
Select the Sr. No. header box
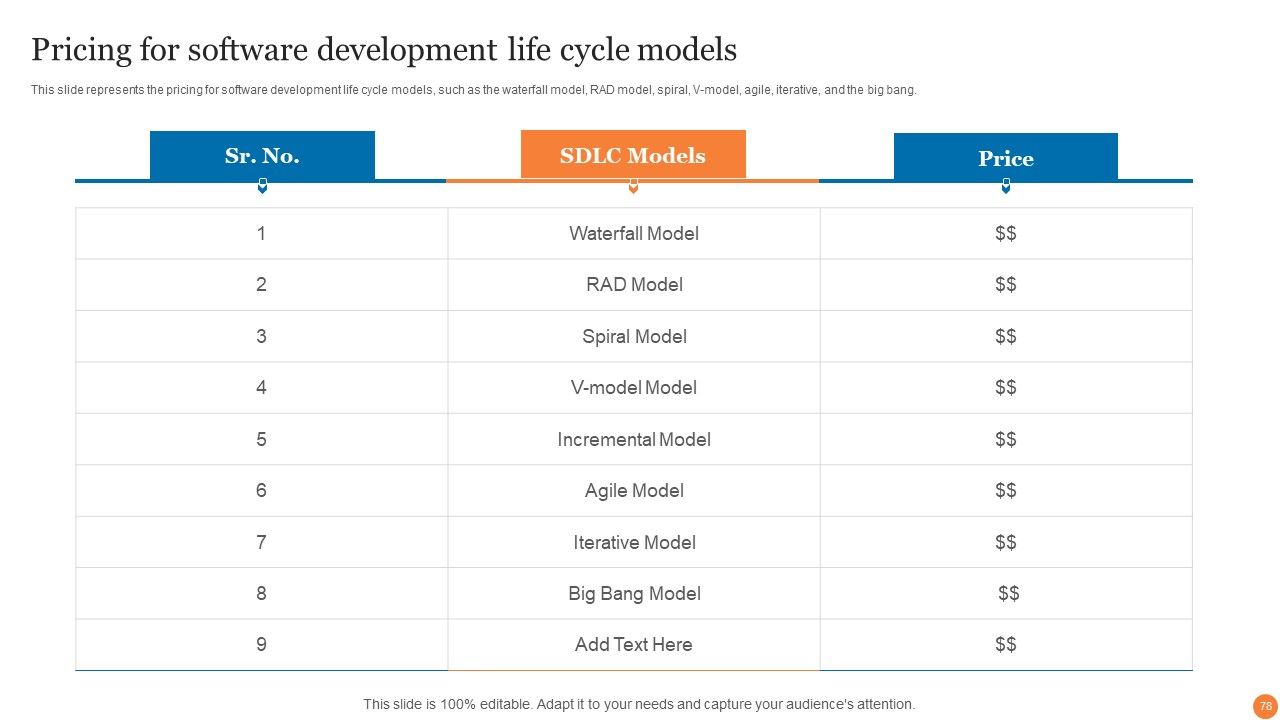point(262,155)
